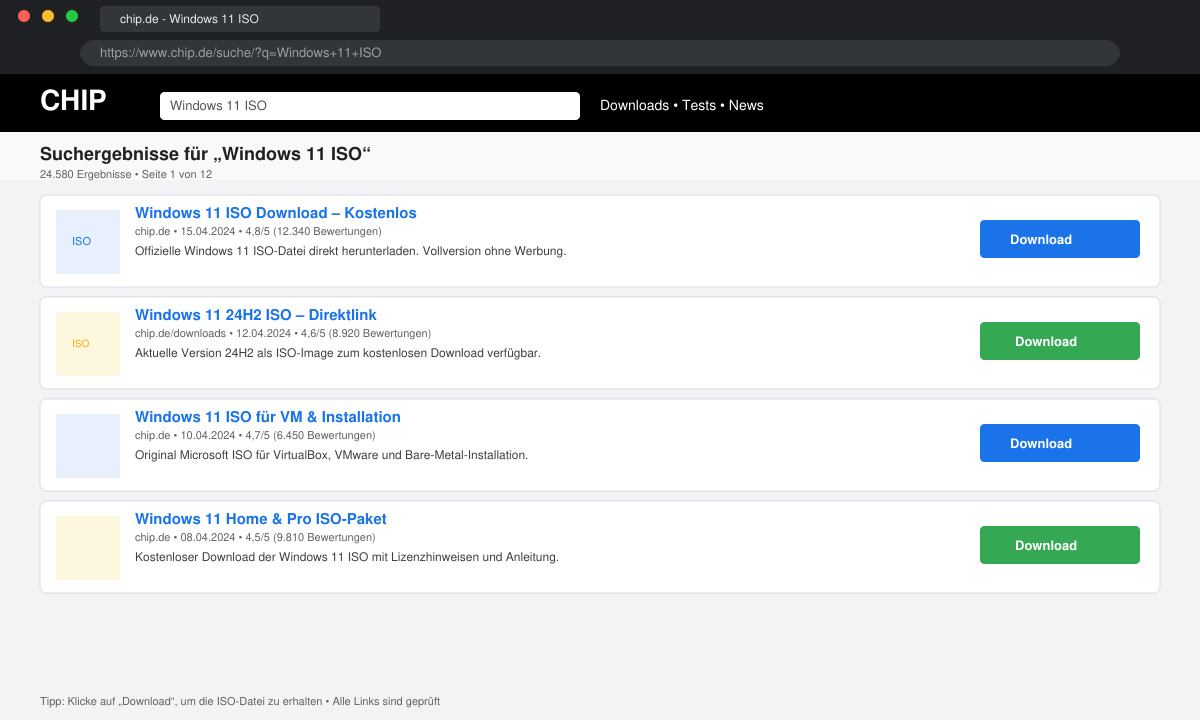Click the macOS yellow minimize button
The width and height of the screenshot is (1200, 720).
point(48,16)
